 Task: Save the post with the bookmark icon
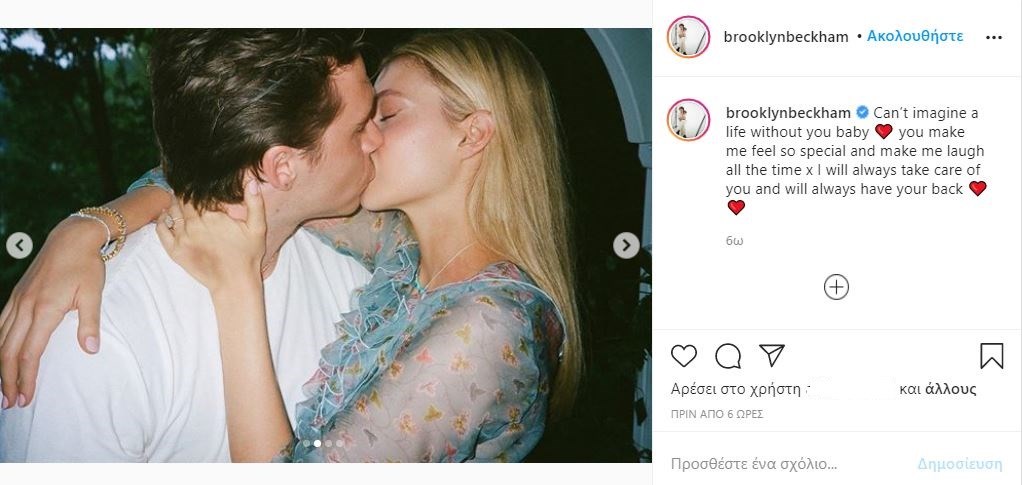point(991,356)
